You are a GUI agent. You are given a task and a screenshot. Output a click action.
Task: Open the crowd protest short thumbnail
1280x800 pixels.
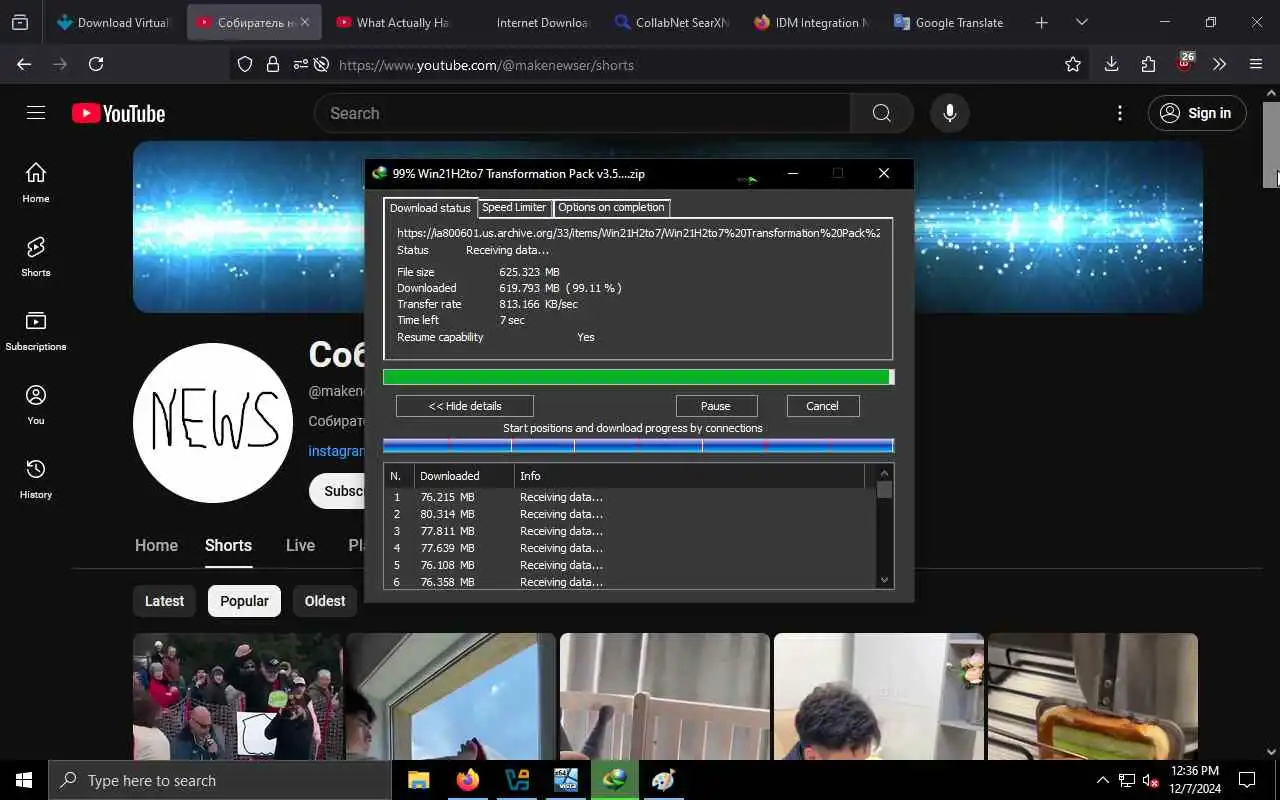[237, 696]
